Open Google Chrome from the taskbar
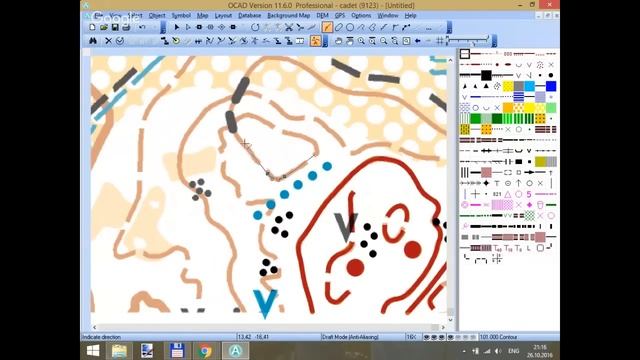The height and width of the screenshot is (360, 640). pyautogui.click(x=205, y=351)
